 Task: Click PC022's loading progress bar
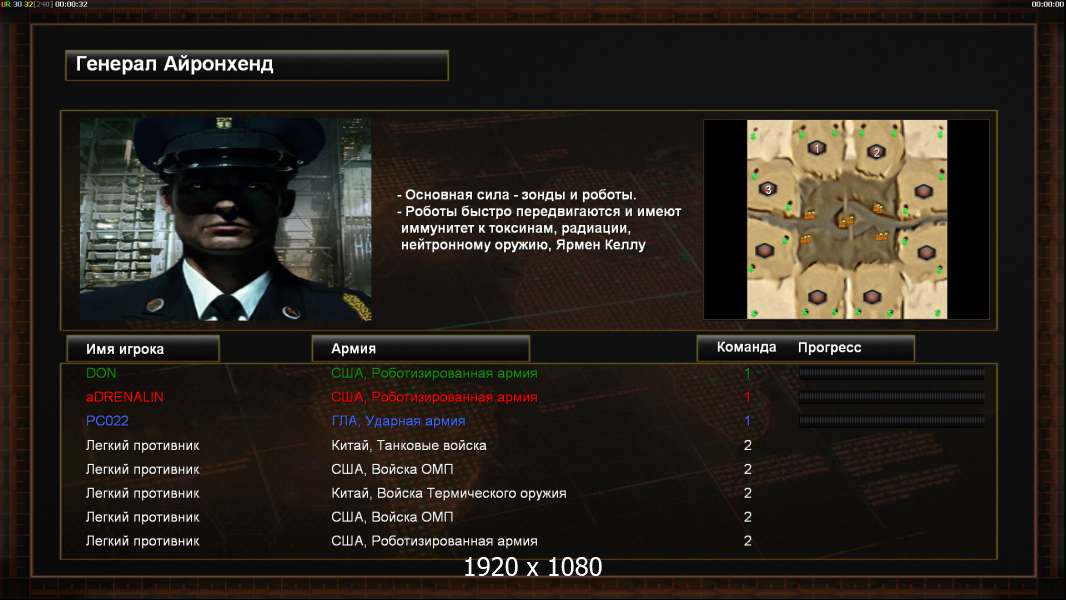(891, 421)
